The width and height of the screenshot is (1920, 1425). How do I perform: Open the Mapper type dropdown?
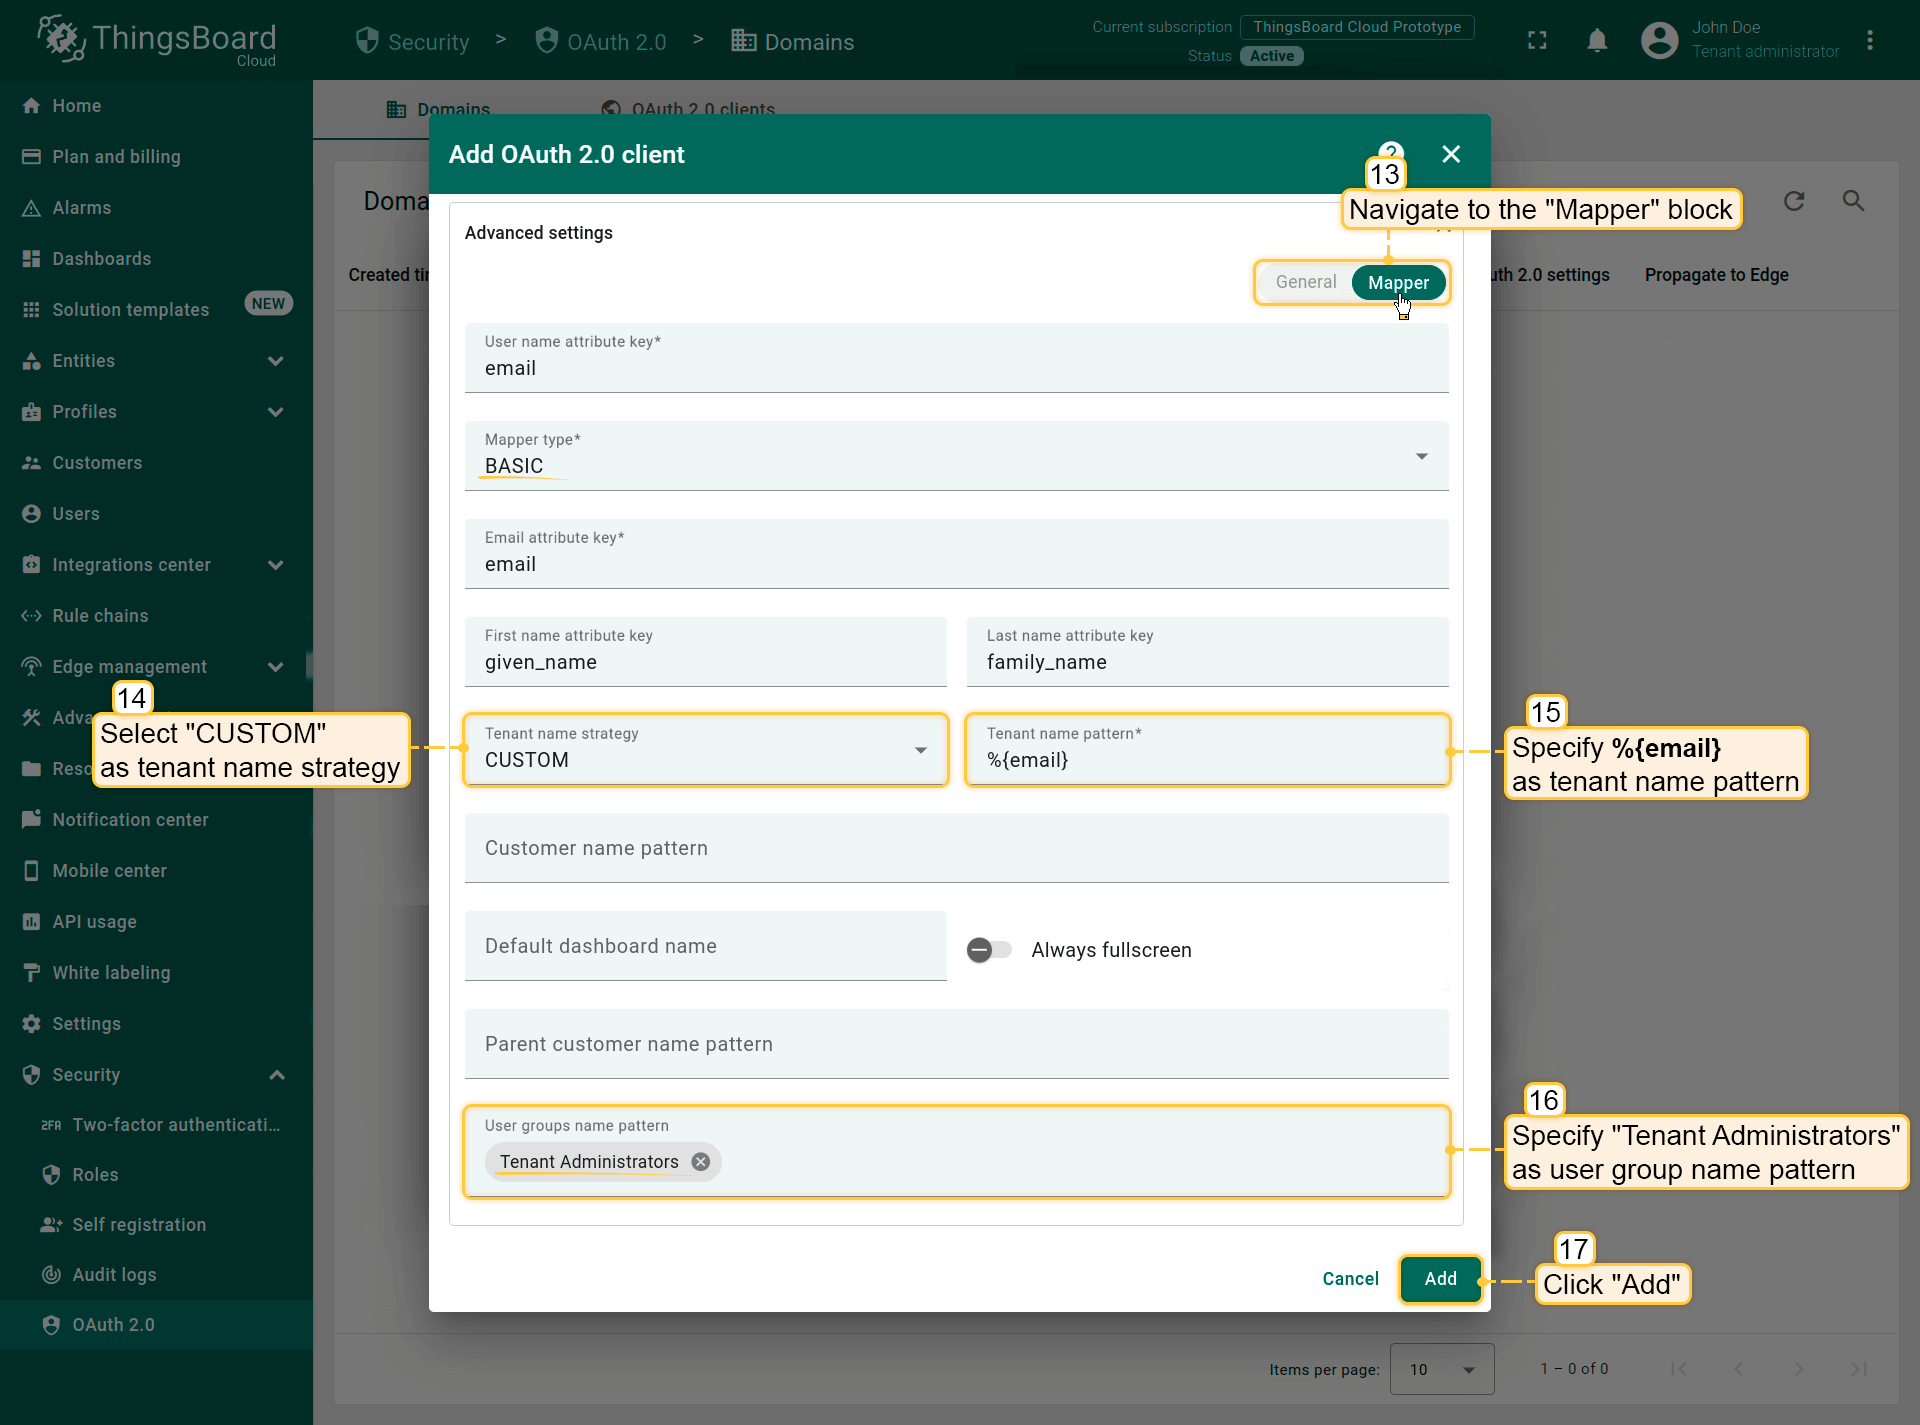tap(956, 457)
